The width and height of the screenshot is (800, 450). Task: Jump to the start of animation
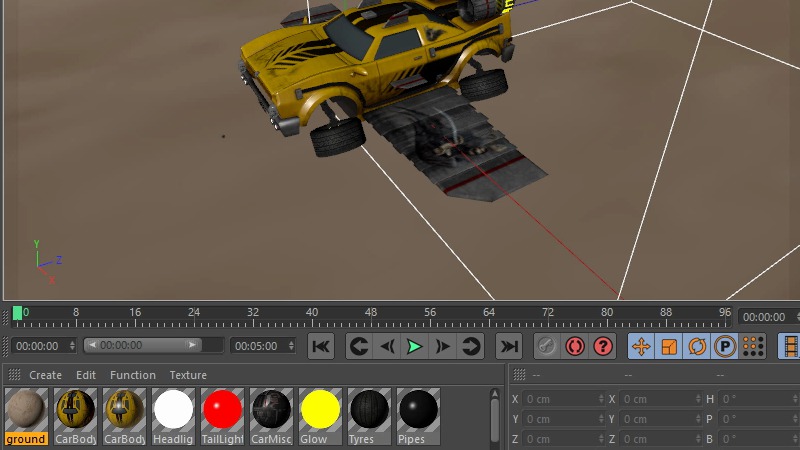coord(321,346)
